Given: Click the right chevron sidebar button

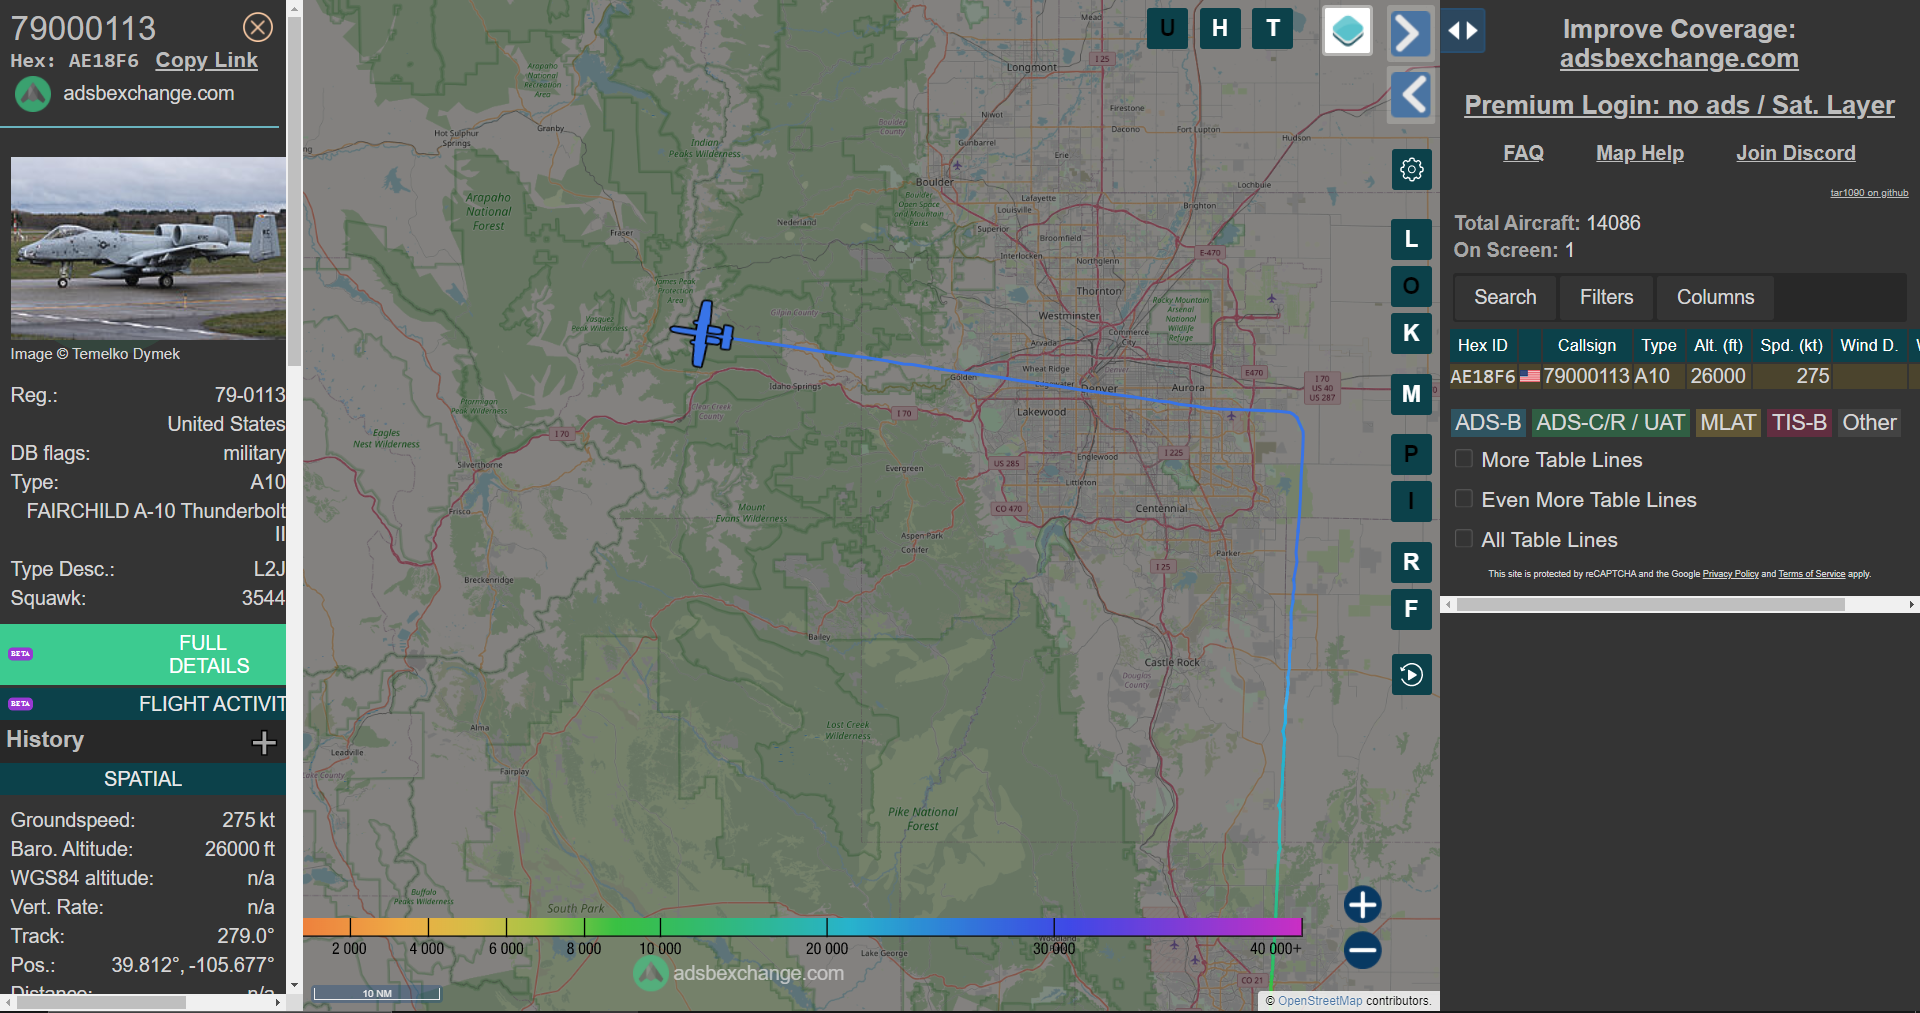Looking at the screenshot, I should click(1410, 33).
